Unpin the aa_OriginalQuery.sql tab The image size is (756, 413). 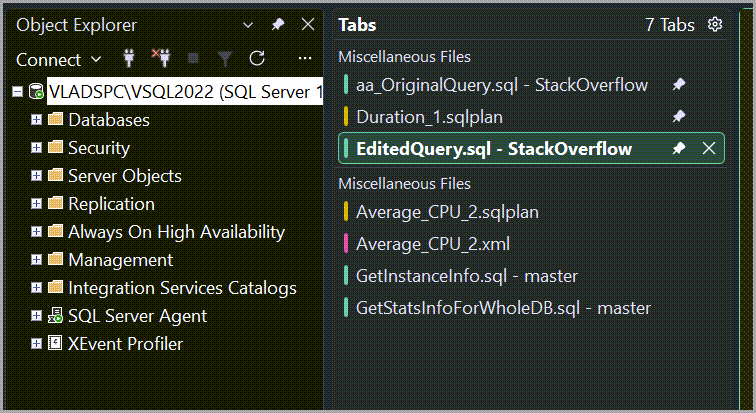(680, 86)
